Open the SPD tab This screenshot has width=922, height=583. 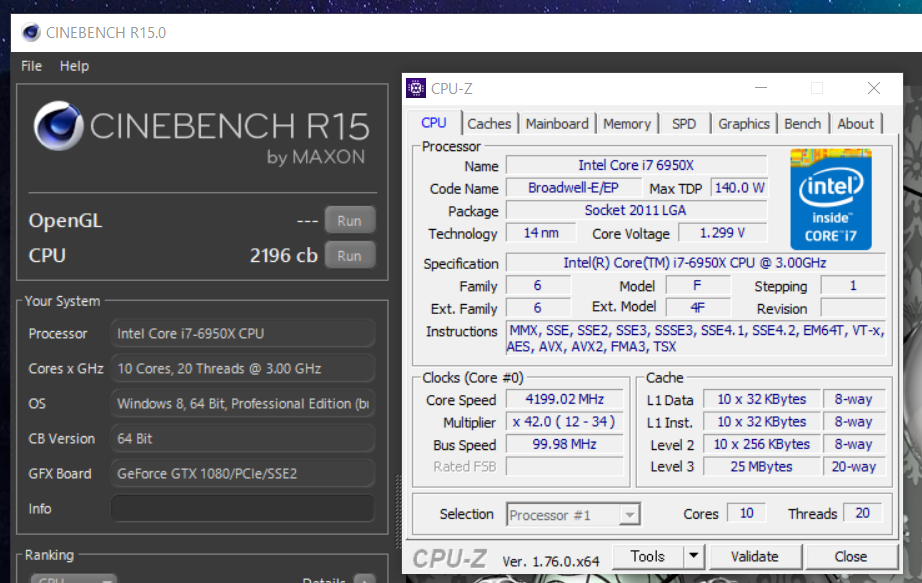point(684,124)
